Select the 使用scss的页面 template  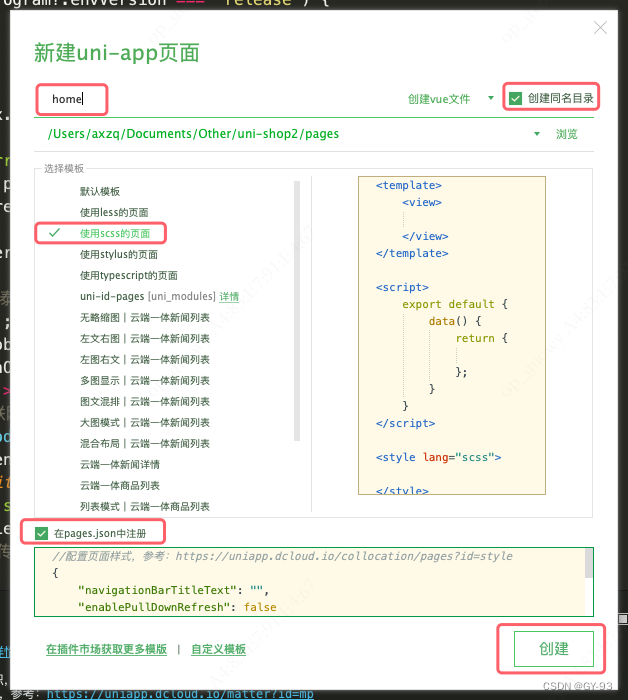(115, 233)
